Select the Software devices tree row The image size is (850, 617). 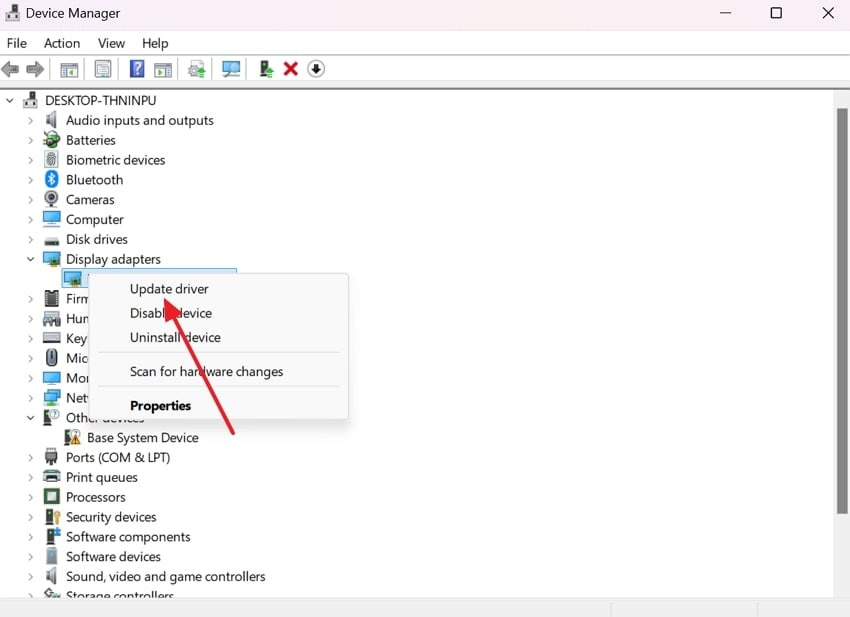tap(113, 556)
